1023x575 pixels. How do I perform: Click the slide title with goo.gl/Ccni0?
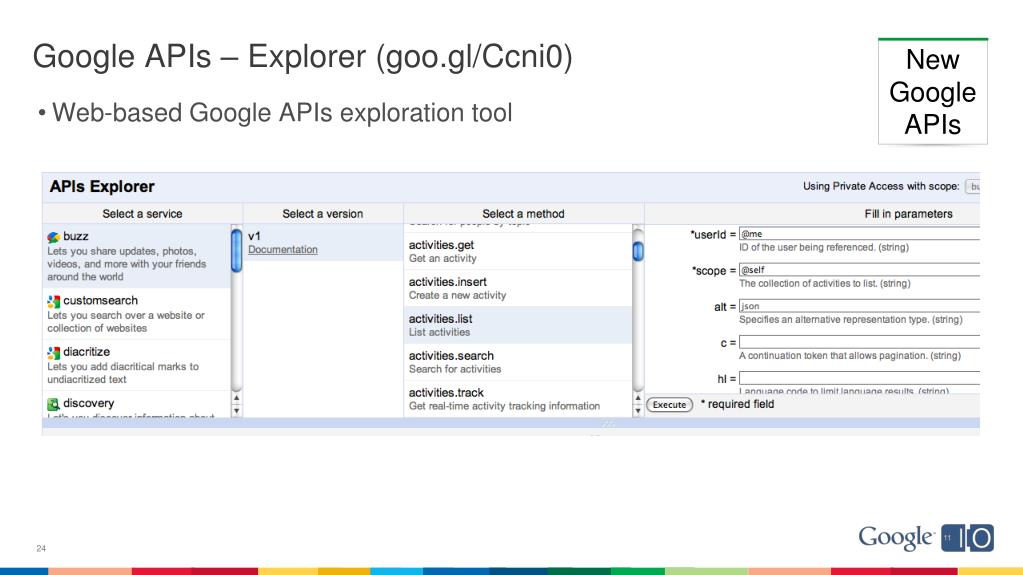coord(303,57)
